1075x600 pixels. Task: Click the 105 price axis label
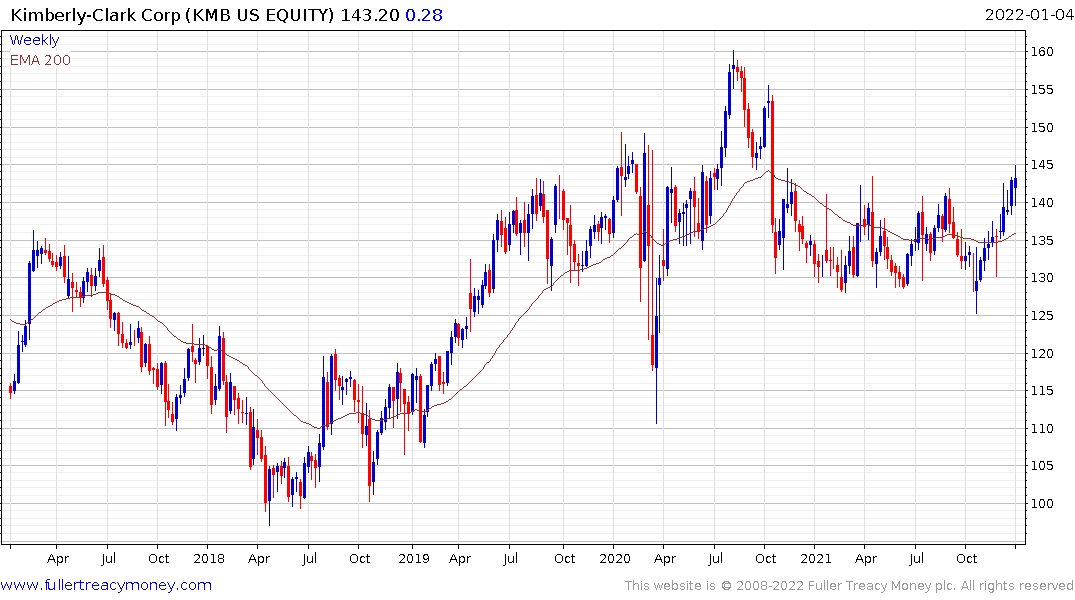pyautogui.click(x=1042, y=466)
